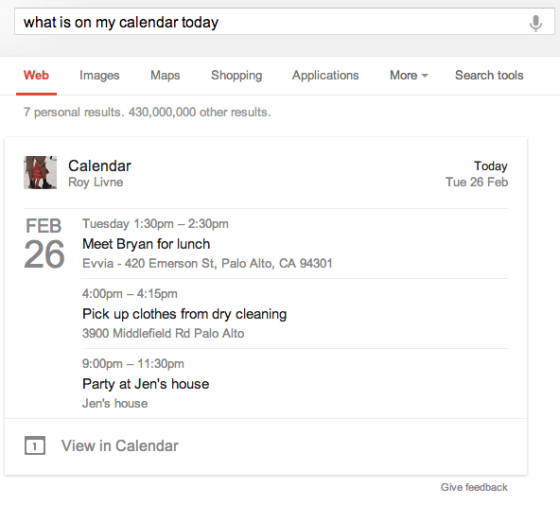Switch to the Images tab

(99, 75)
